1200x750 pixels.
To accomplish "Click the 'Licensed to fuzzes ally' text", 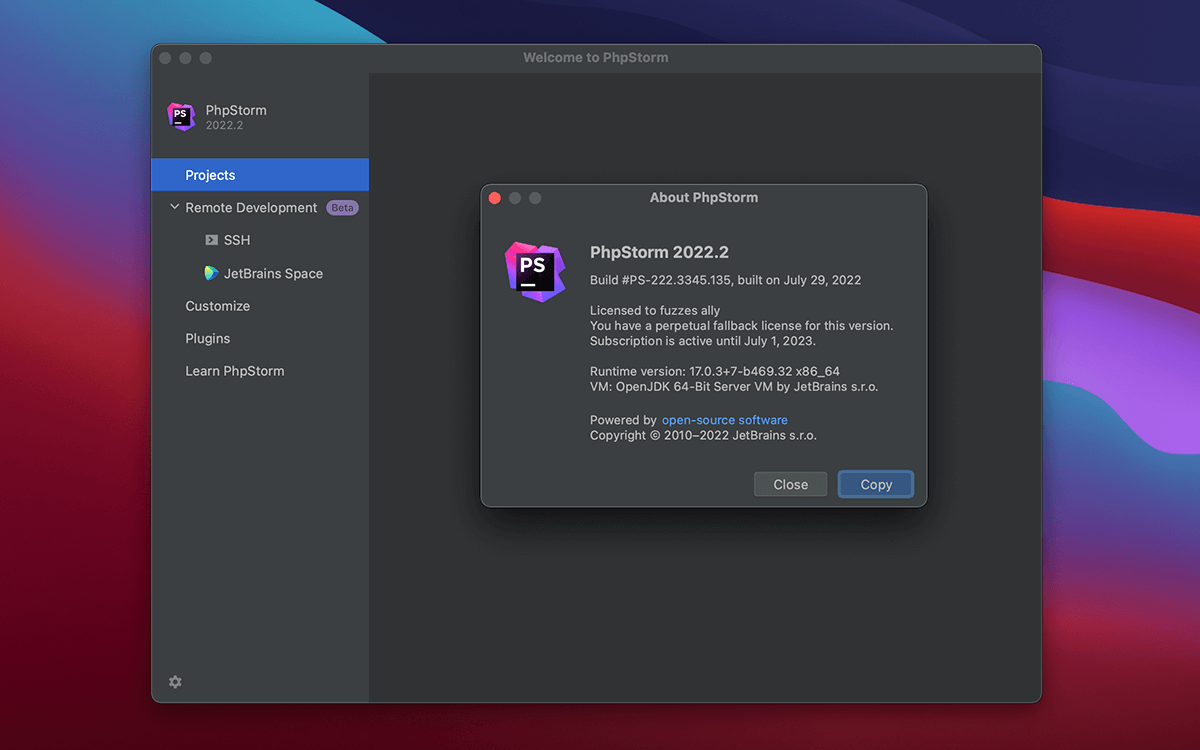I will tap(655, 310).
